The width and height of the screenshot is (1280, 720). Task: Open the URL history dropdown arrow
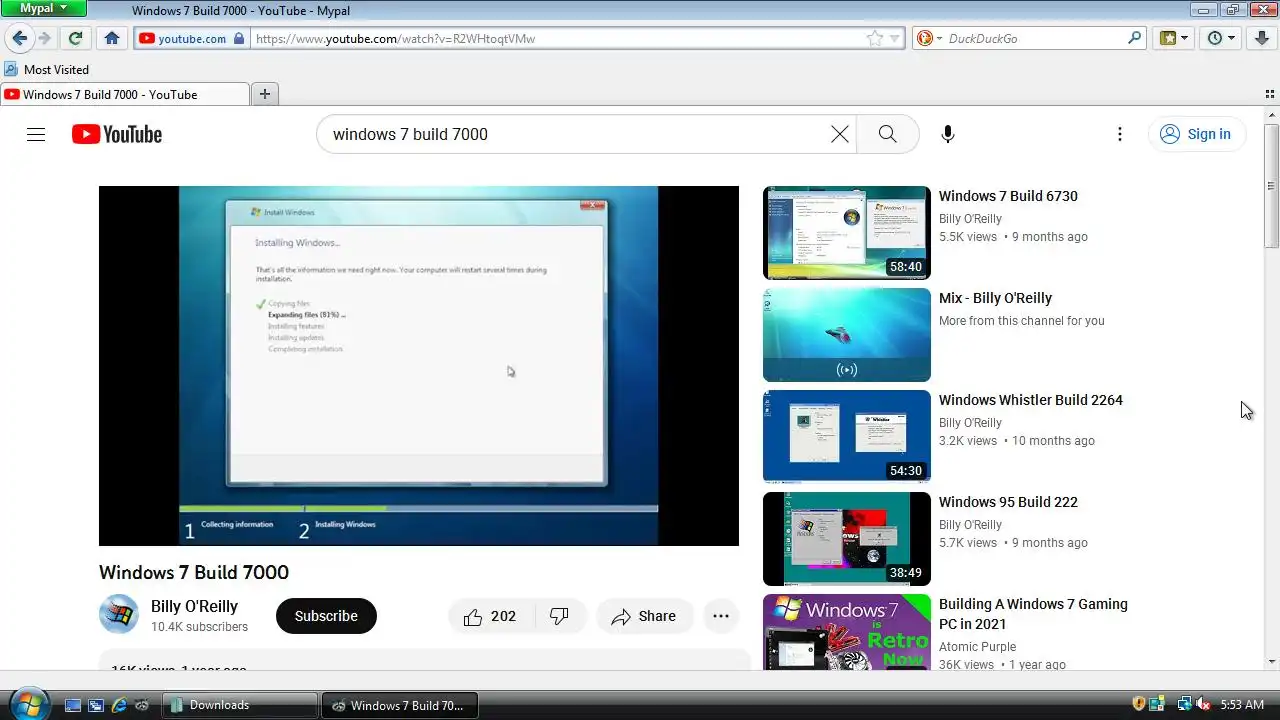pos(895,38)
